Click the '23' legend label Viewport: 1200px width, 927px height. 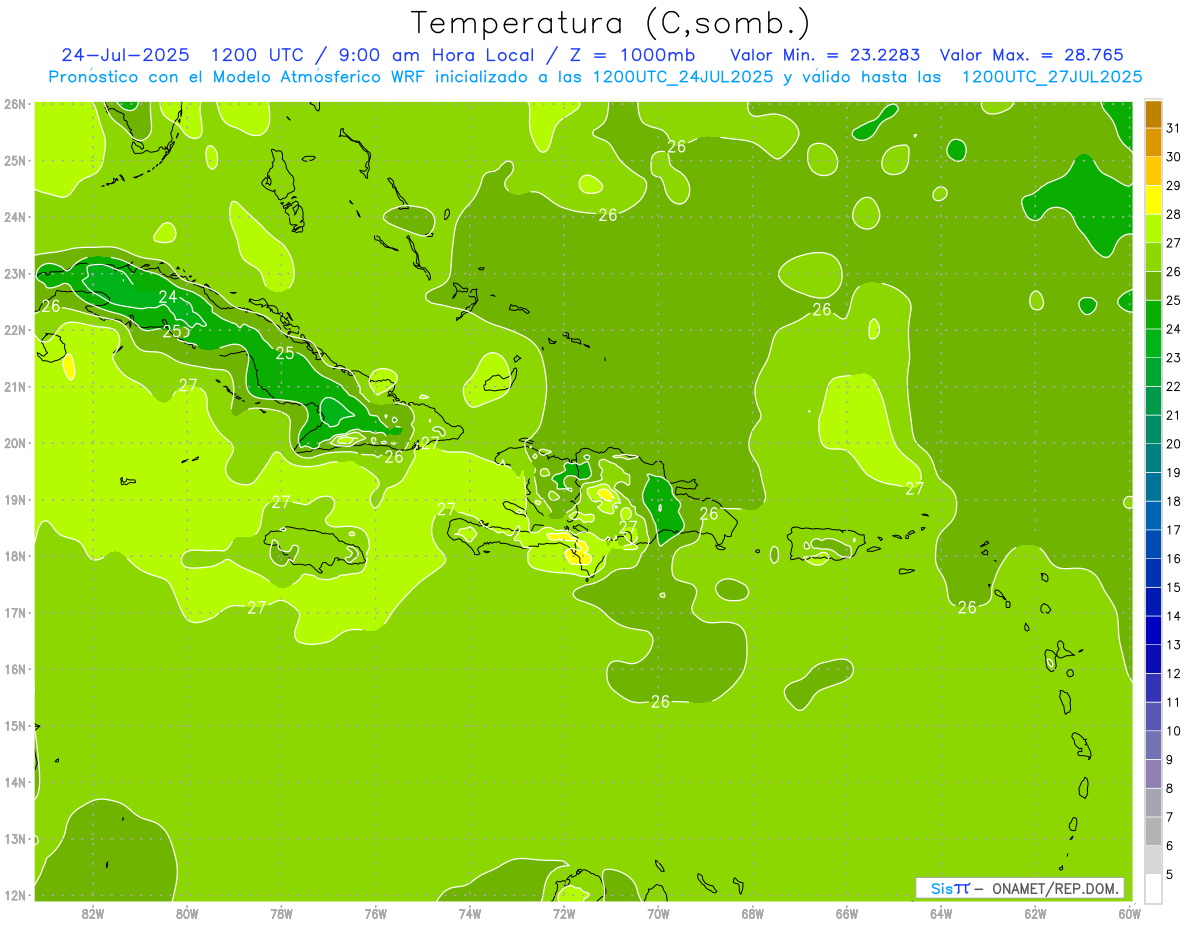tap(1173, 358)
